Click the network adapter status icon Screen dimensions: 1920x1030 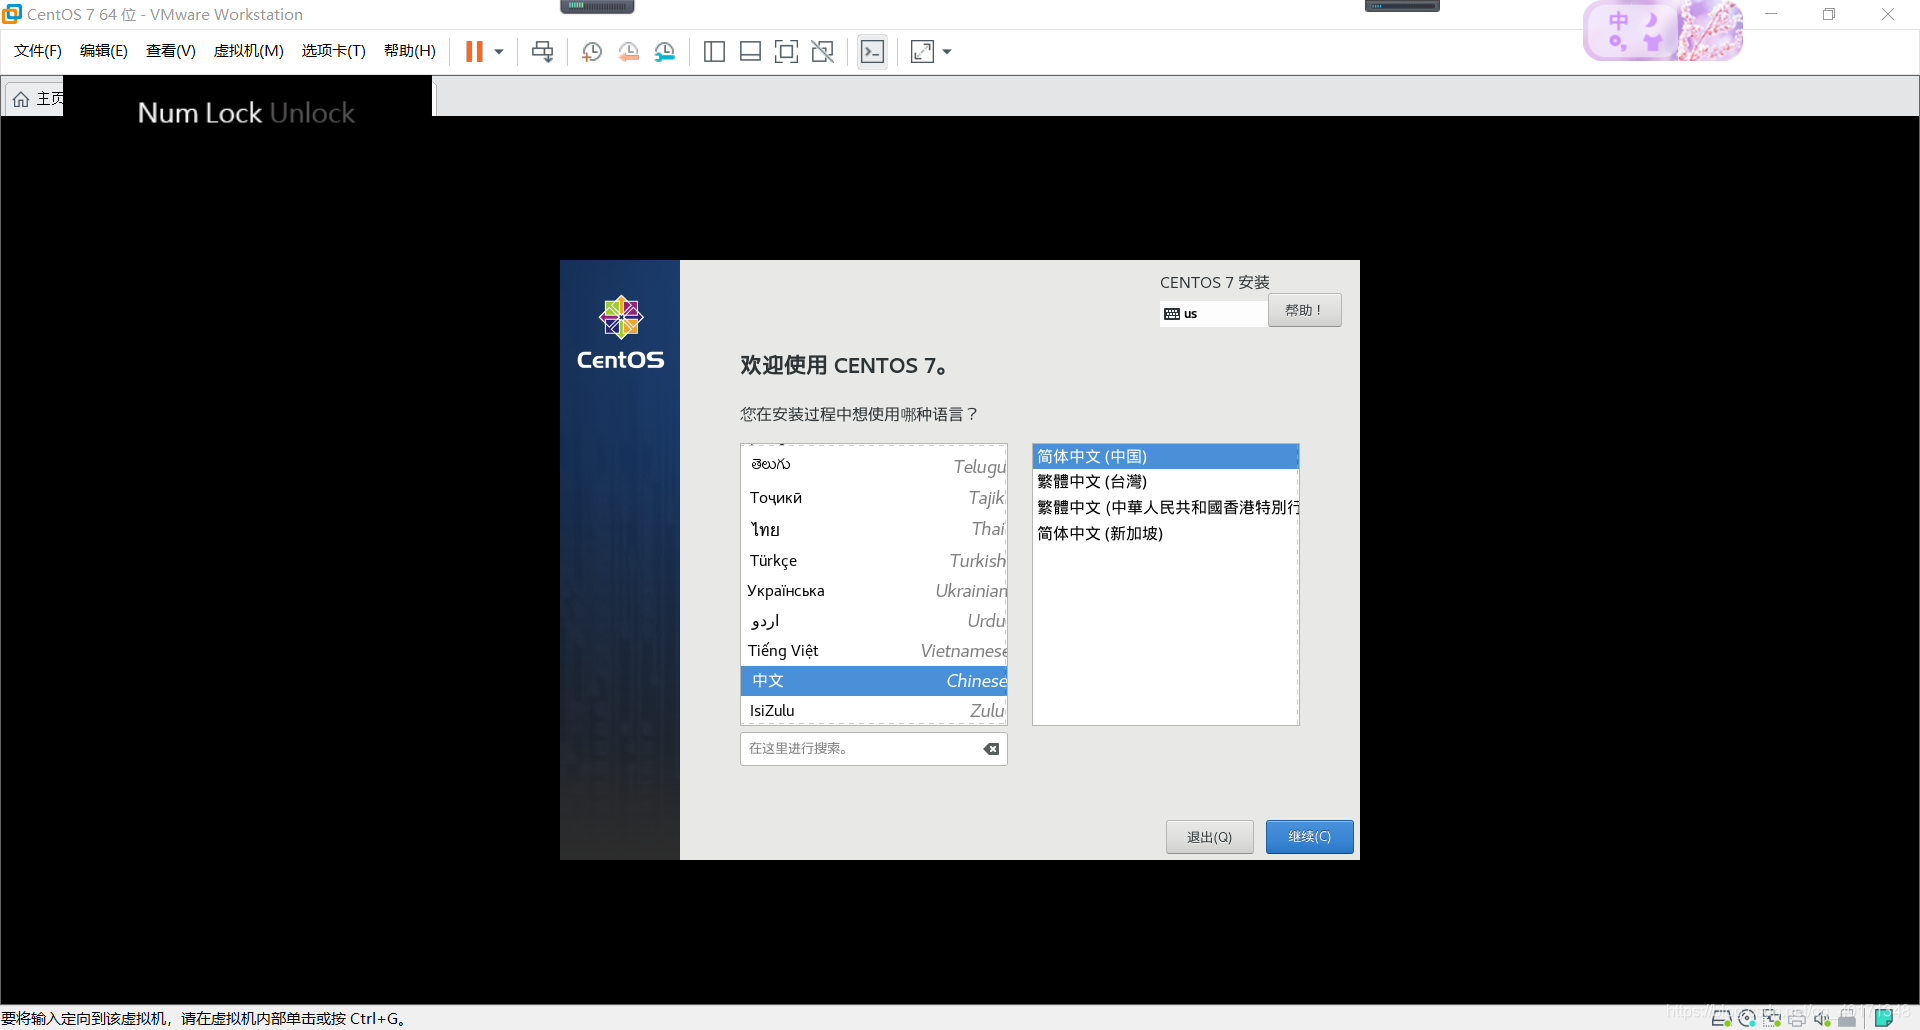pyautogui.click(x=1772, y=1018)
